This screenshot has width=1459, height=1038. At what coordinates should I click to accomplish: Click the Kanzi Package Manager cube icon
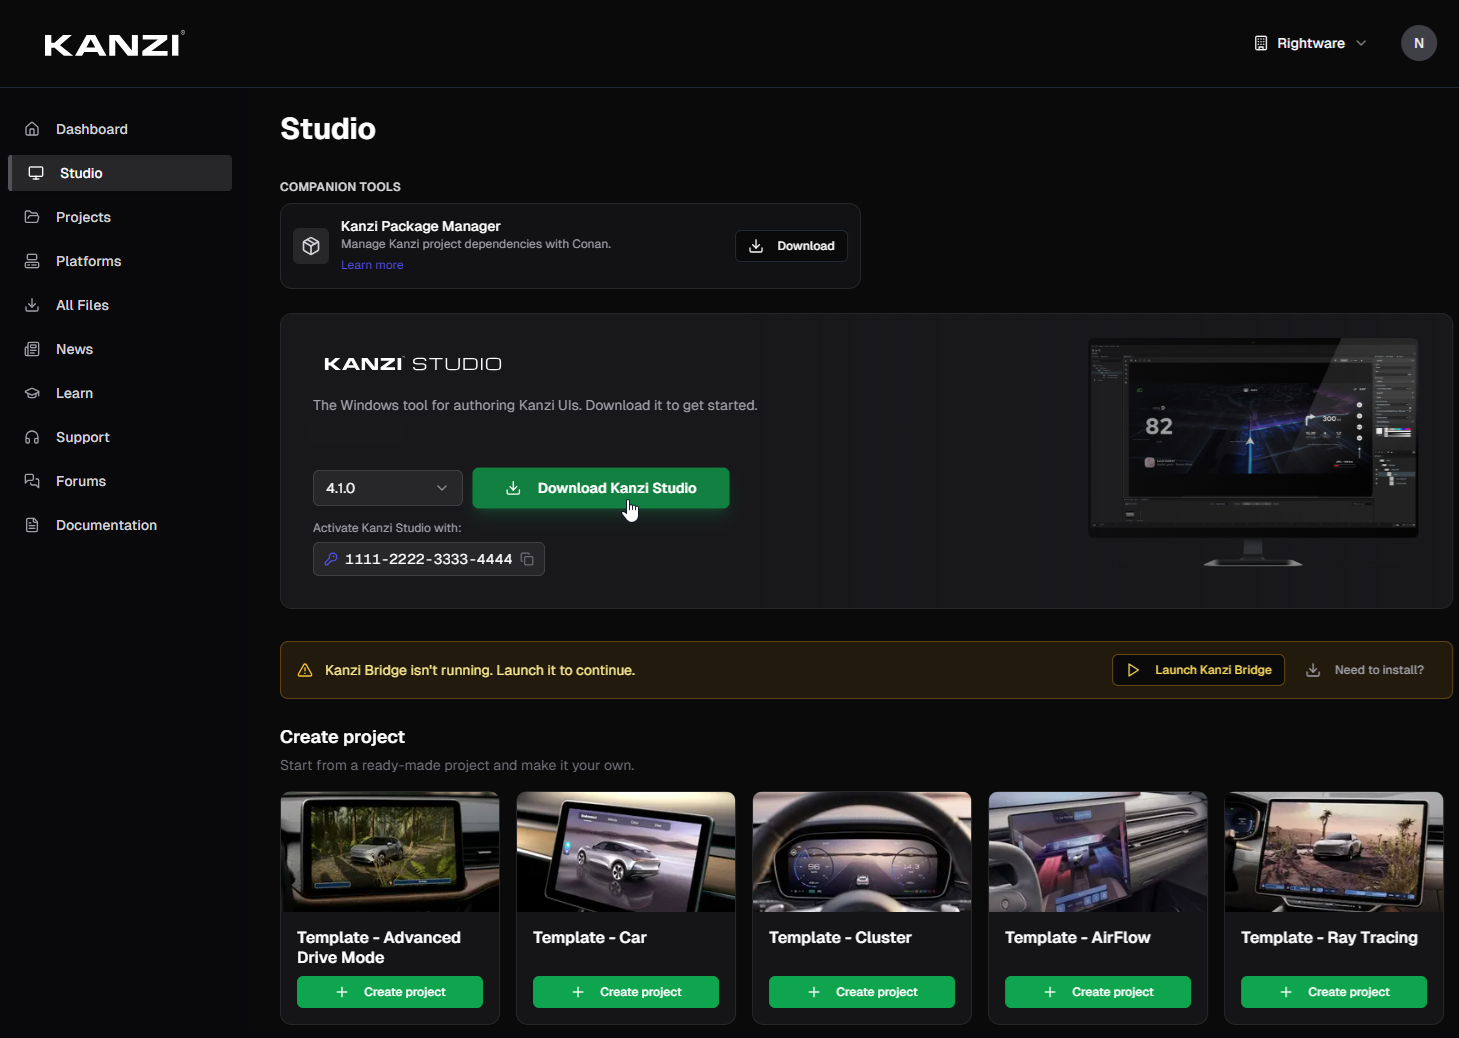tap(311, 246)
